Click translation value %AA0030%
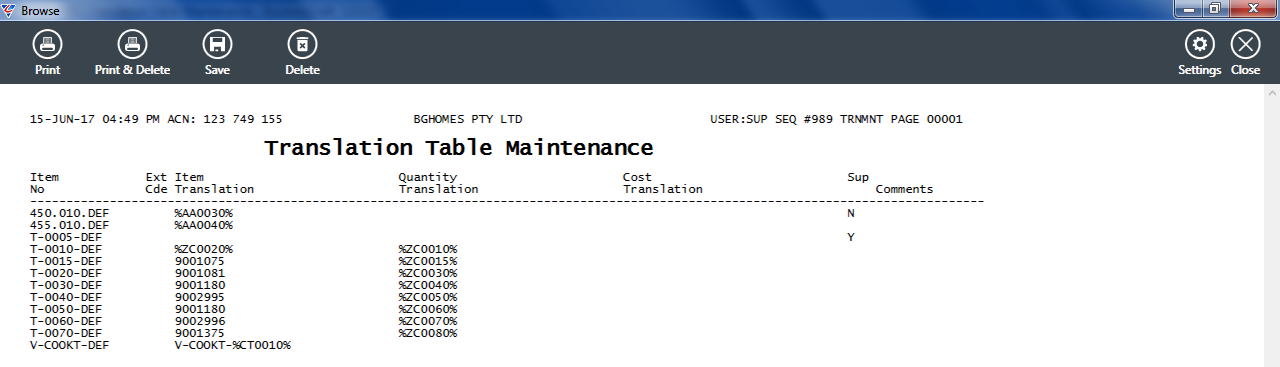 point(204,213)
